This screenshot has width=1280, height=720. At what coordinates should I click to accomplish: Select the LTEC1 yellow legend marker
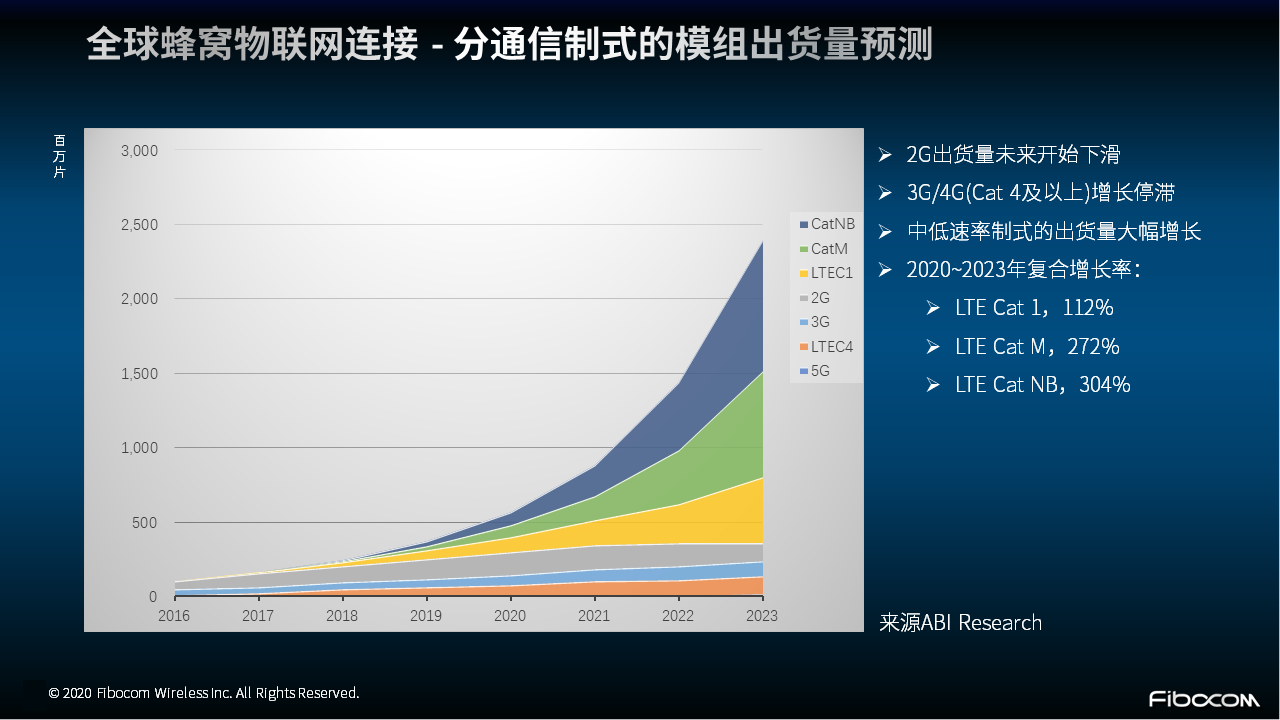pyautogui.click(x=803, y=273)
